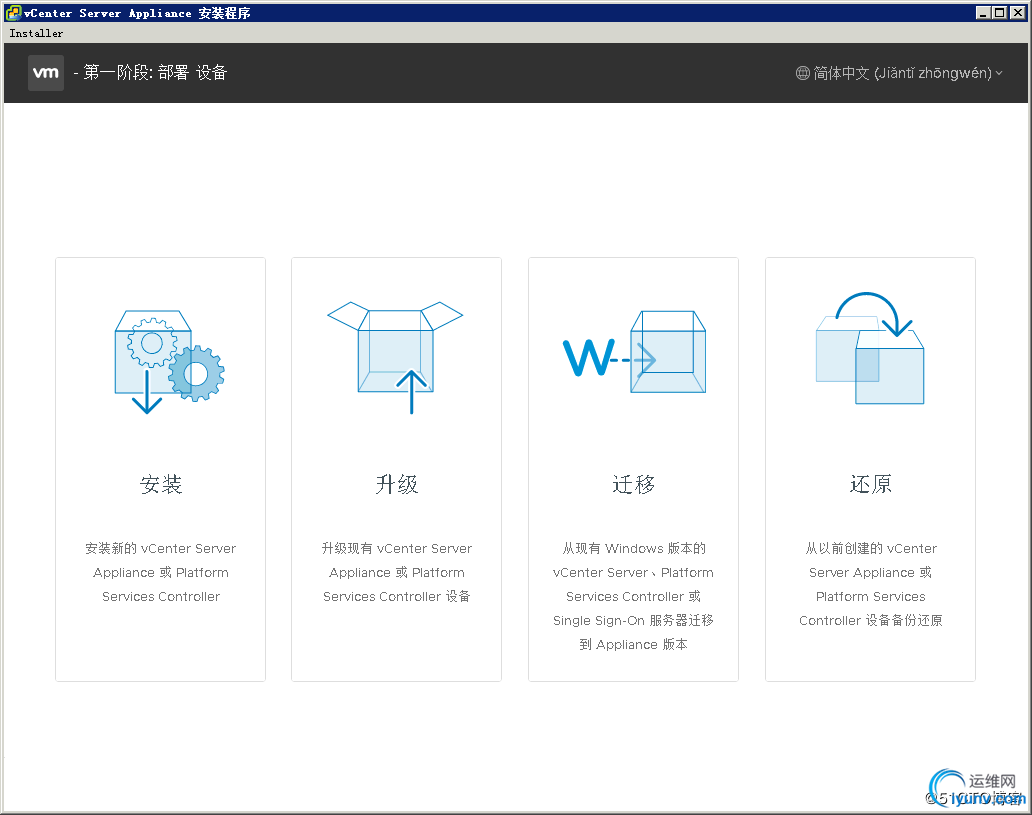This screenshot has width=1032, height=815.
Task: Minimize the installer window
Action: (x=983, y=13)
